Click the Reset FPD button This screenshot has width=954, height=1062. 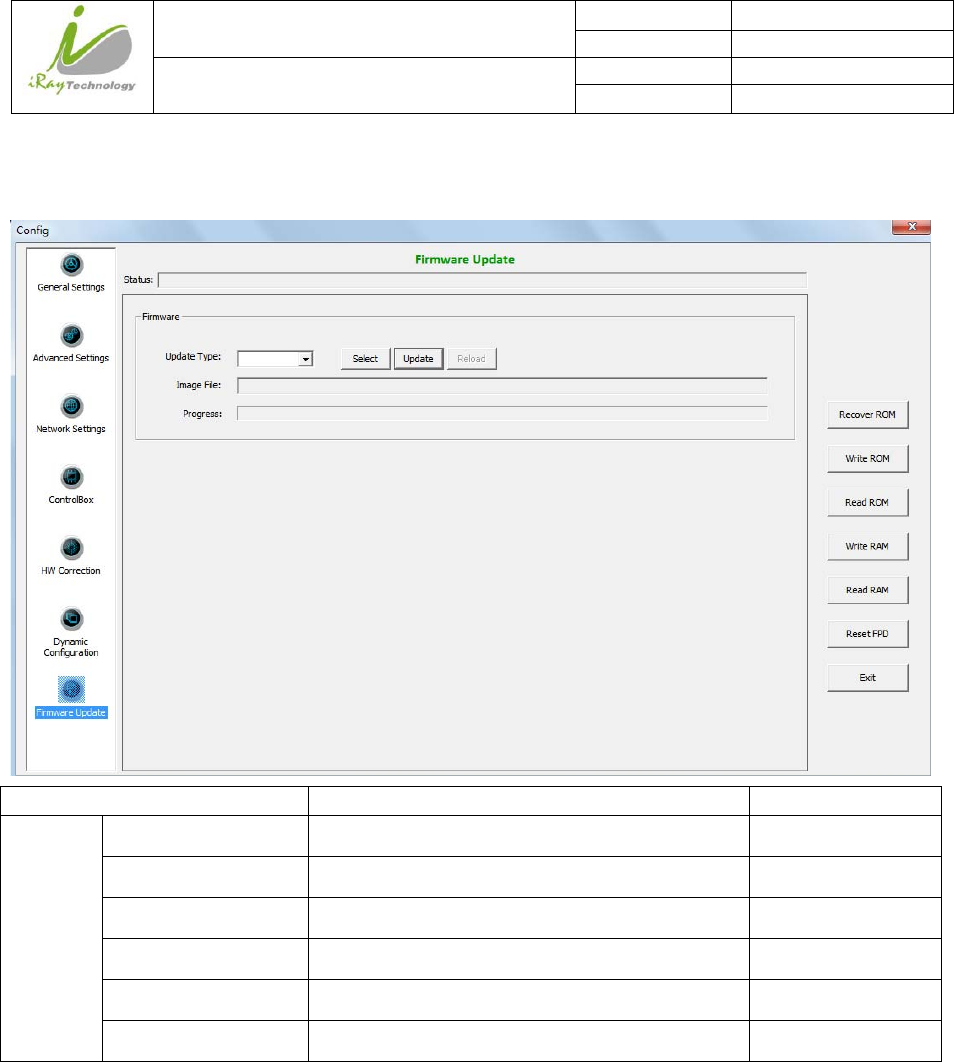pos(867,634)
